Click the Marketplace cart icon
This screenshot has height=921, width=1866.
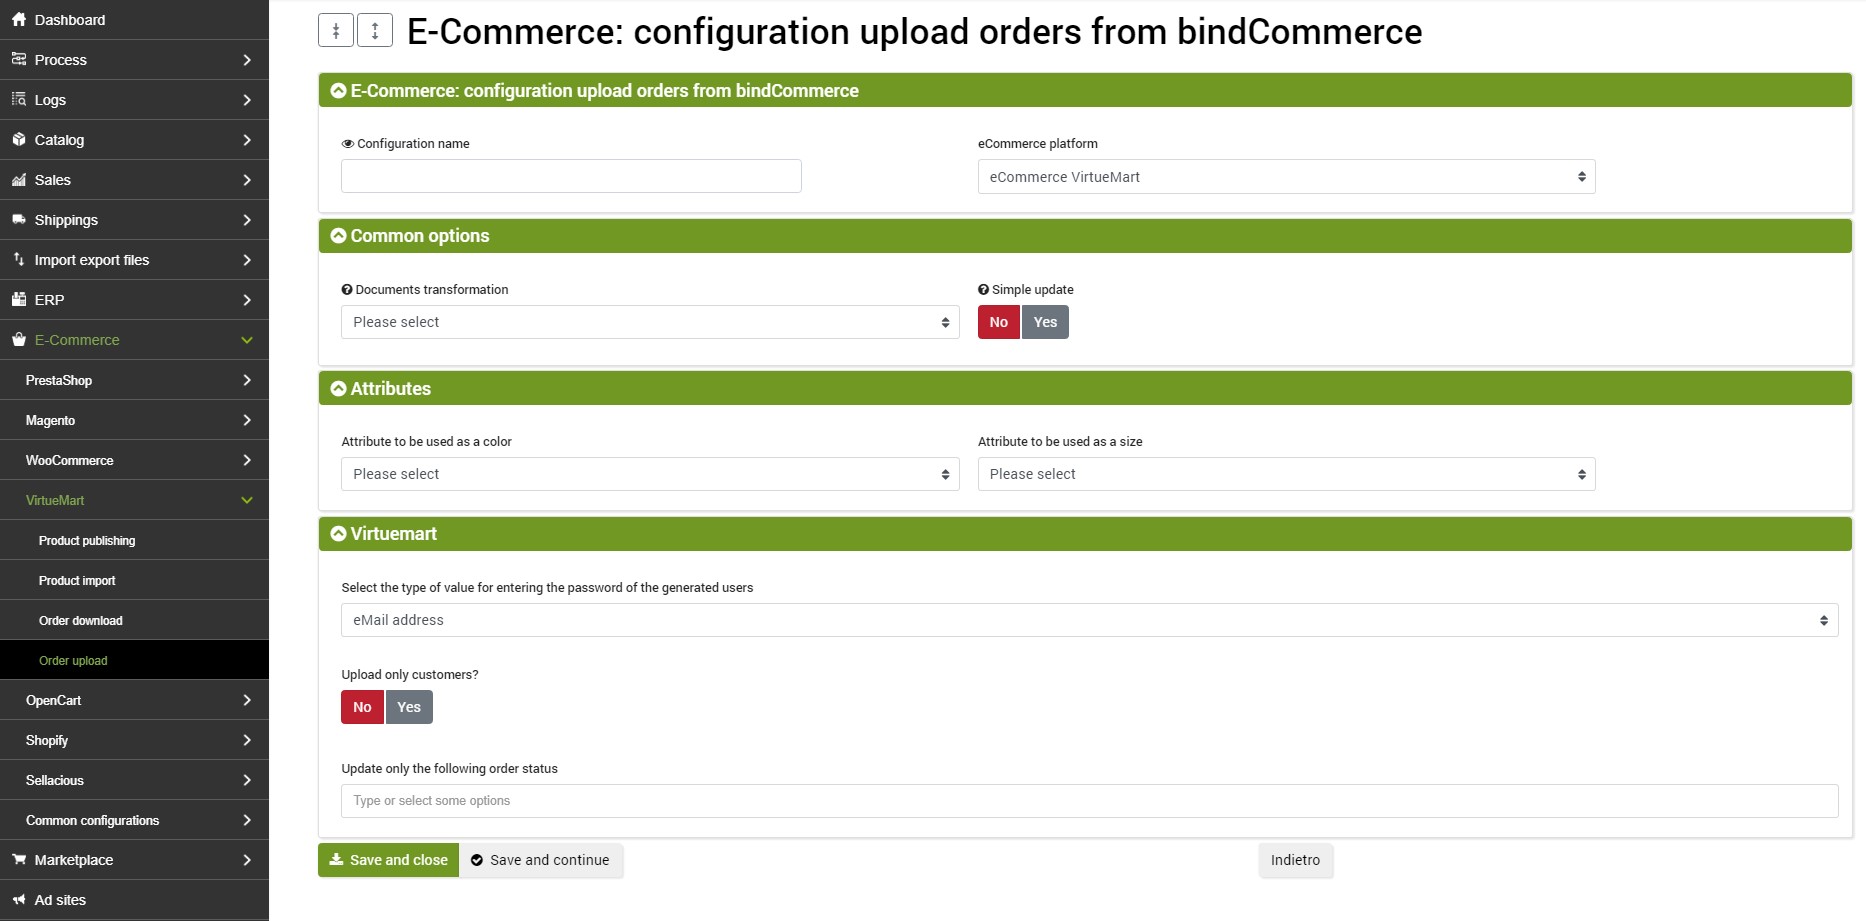19,860
